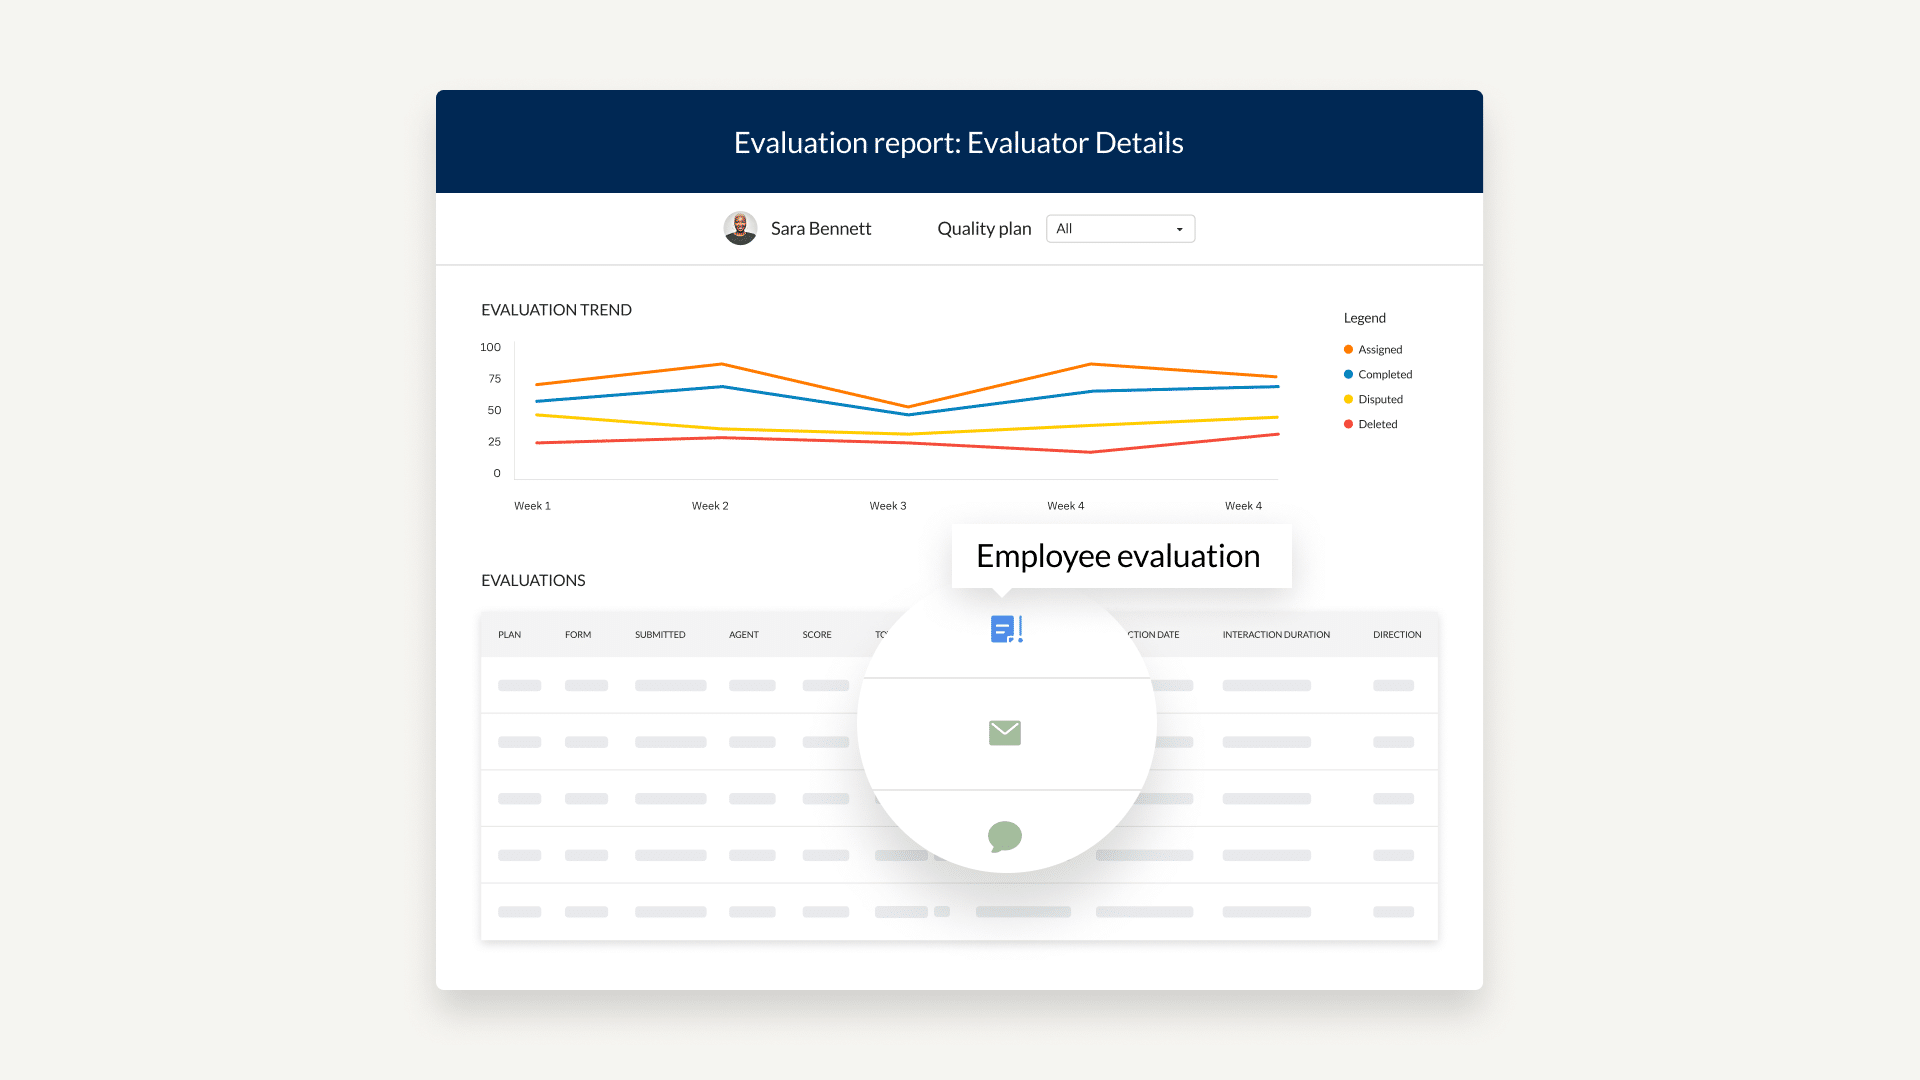Click the SCORE column header to sort
Screen dimensions: 1920x1080
point(816,634)
